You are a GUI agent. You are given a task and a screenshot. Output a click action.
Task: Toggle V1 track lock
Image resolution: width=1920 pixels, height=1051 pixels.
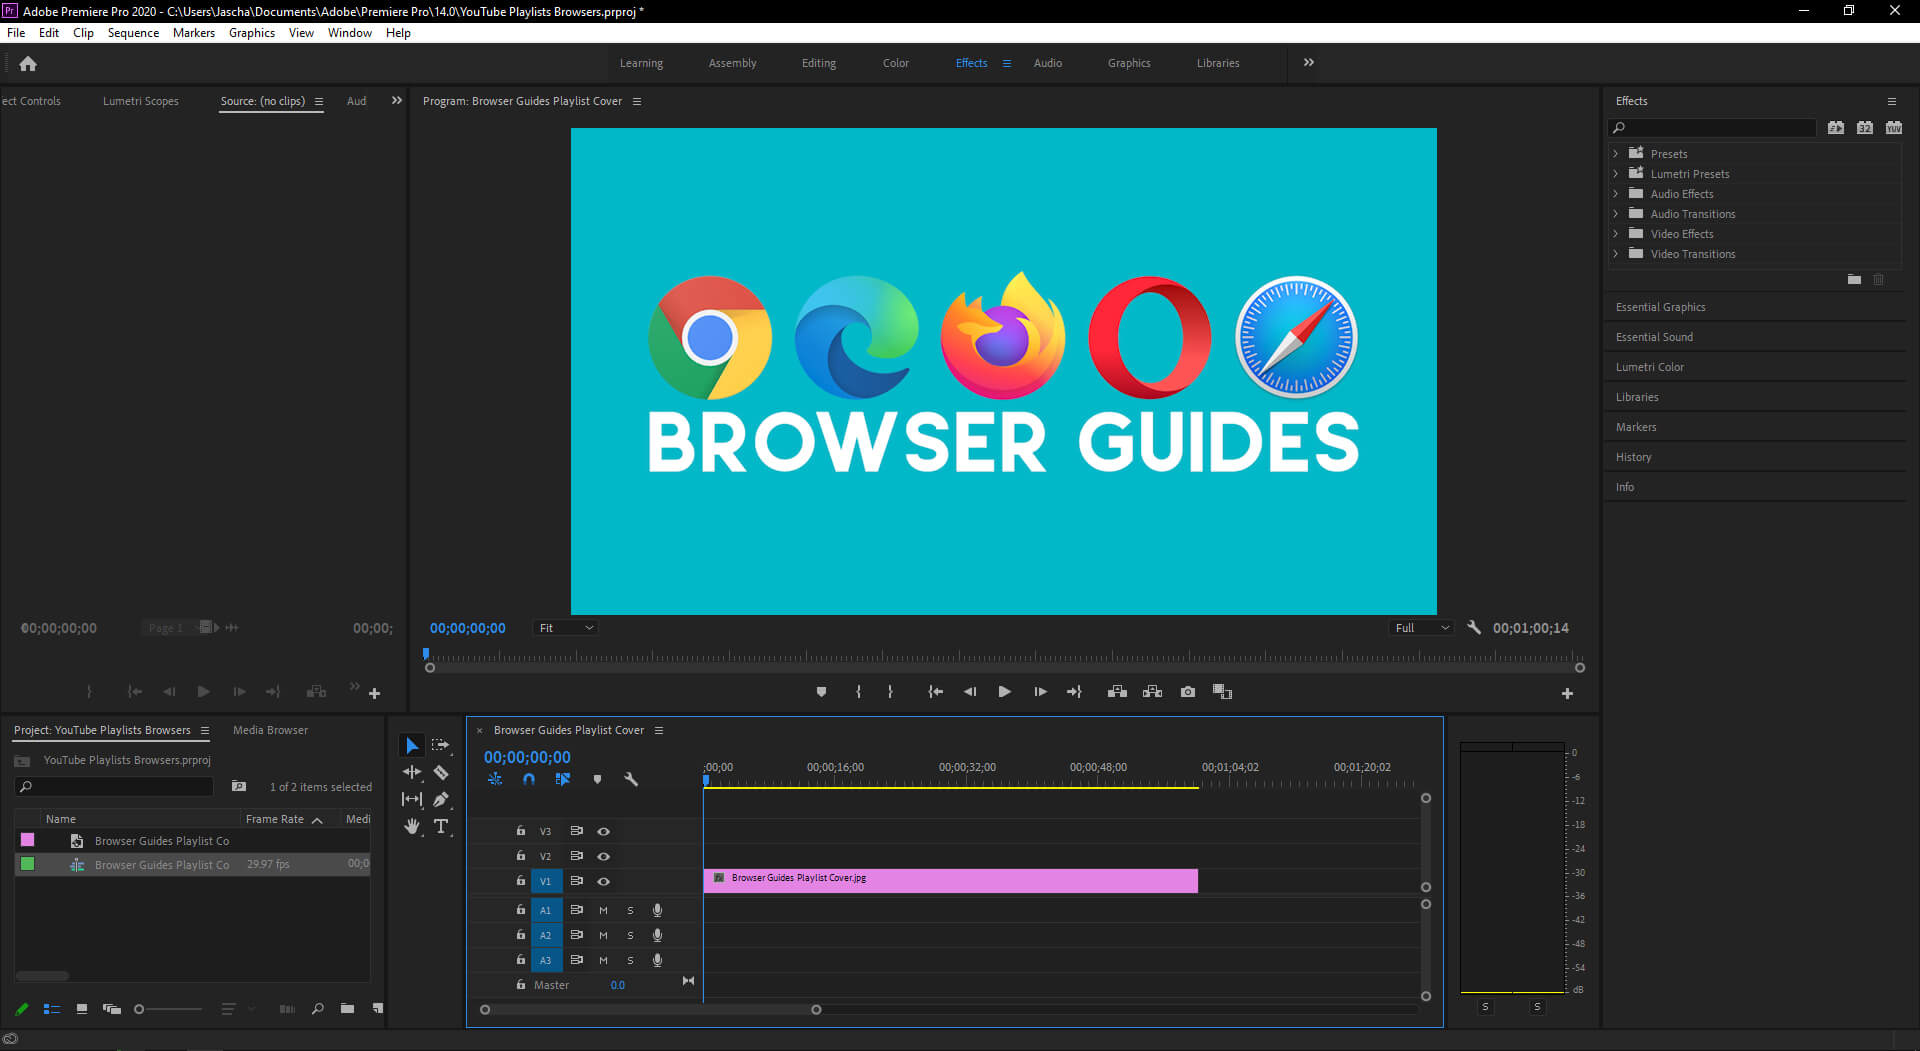(x=520, y=881)
